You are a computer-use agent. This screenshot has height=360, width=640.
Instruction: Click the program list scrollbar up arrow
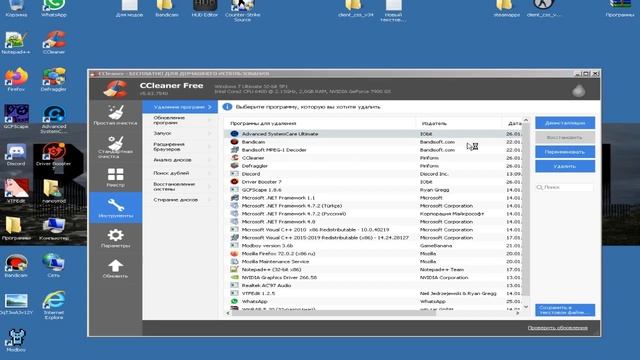(526, 120)
